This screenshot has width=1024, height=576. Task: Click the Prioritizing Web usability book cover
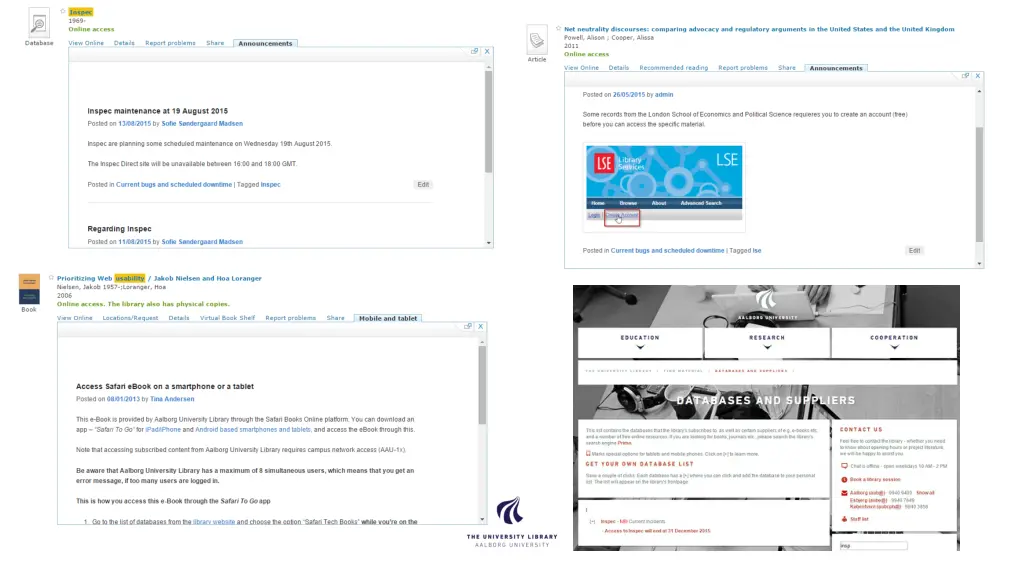(x=29, y=289)
